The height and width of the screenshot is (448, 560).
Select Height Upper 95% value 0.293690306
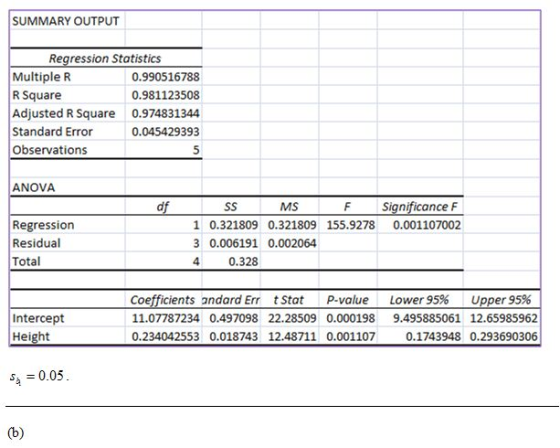pos(504,337)
